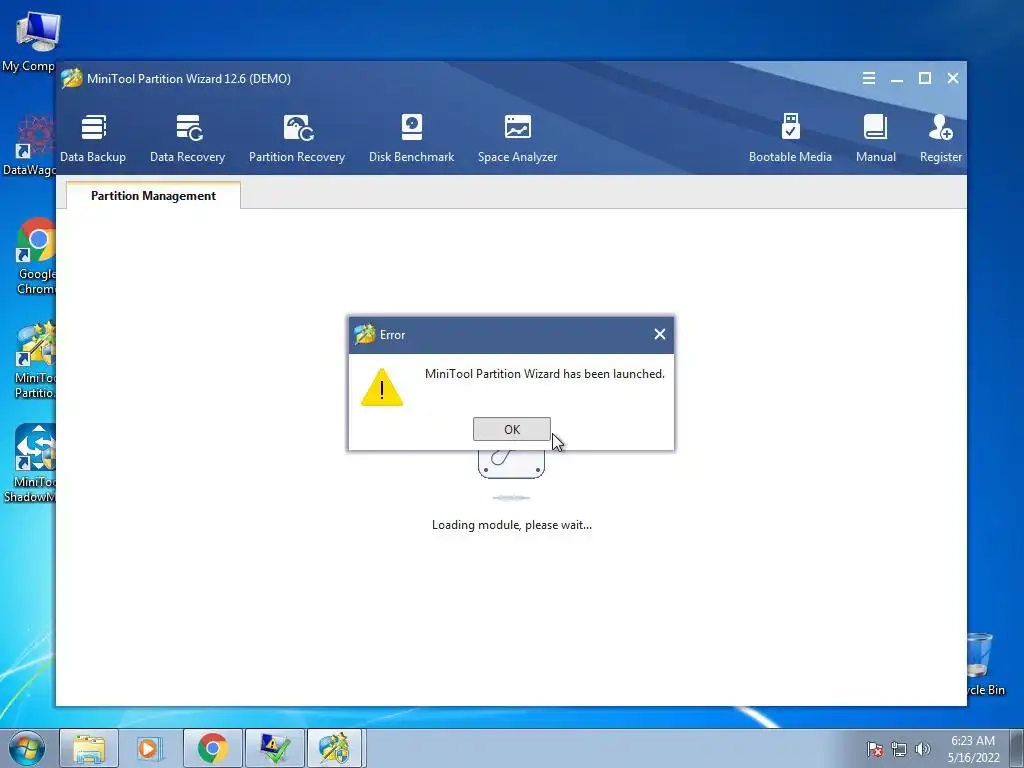Select the Google Chrome desktop shortcut
Image resolution: width=1024 pixels, height=768 pixels.
[x=36, y=257]
